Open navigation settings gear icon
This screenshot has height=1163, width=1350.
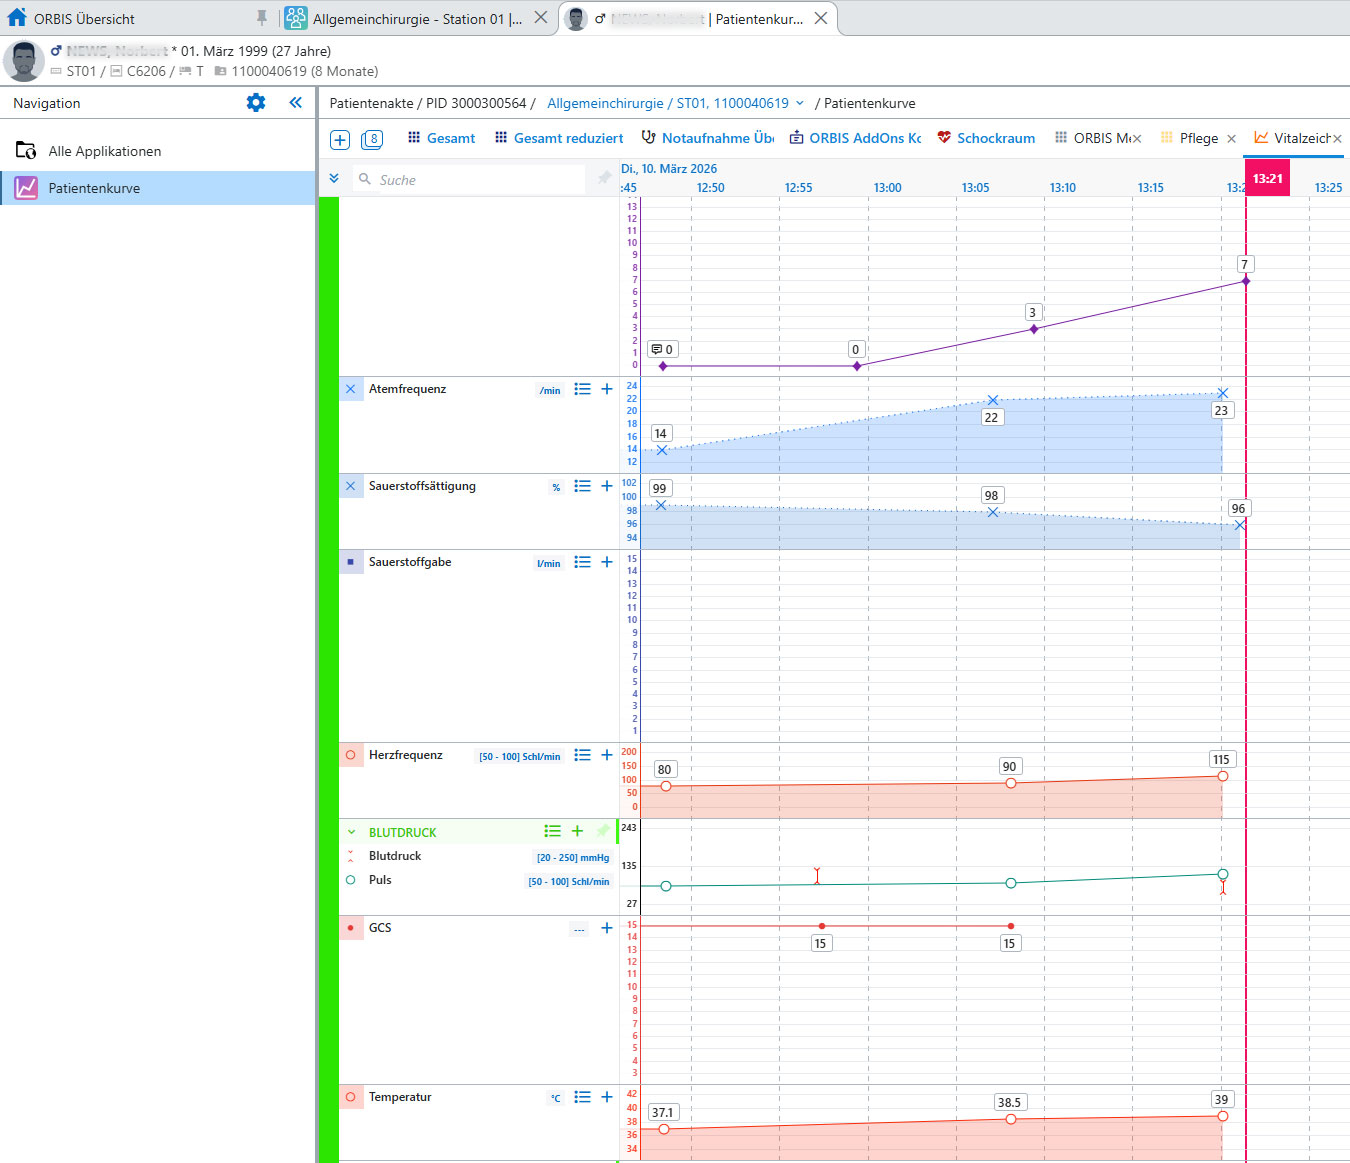pos(256,103)
